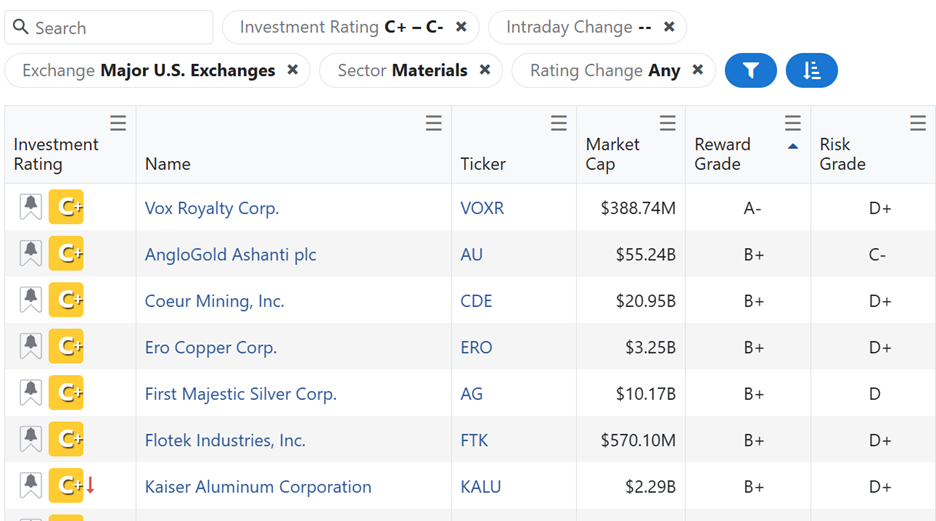The width and height of the screenshot is (936, 521).
Task: Toggle alert bell for Kaiser Aluminum row
Action: pyautogui.click(x=31, y=486)
